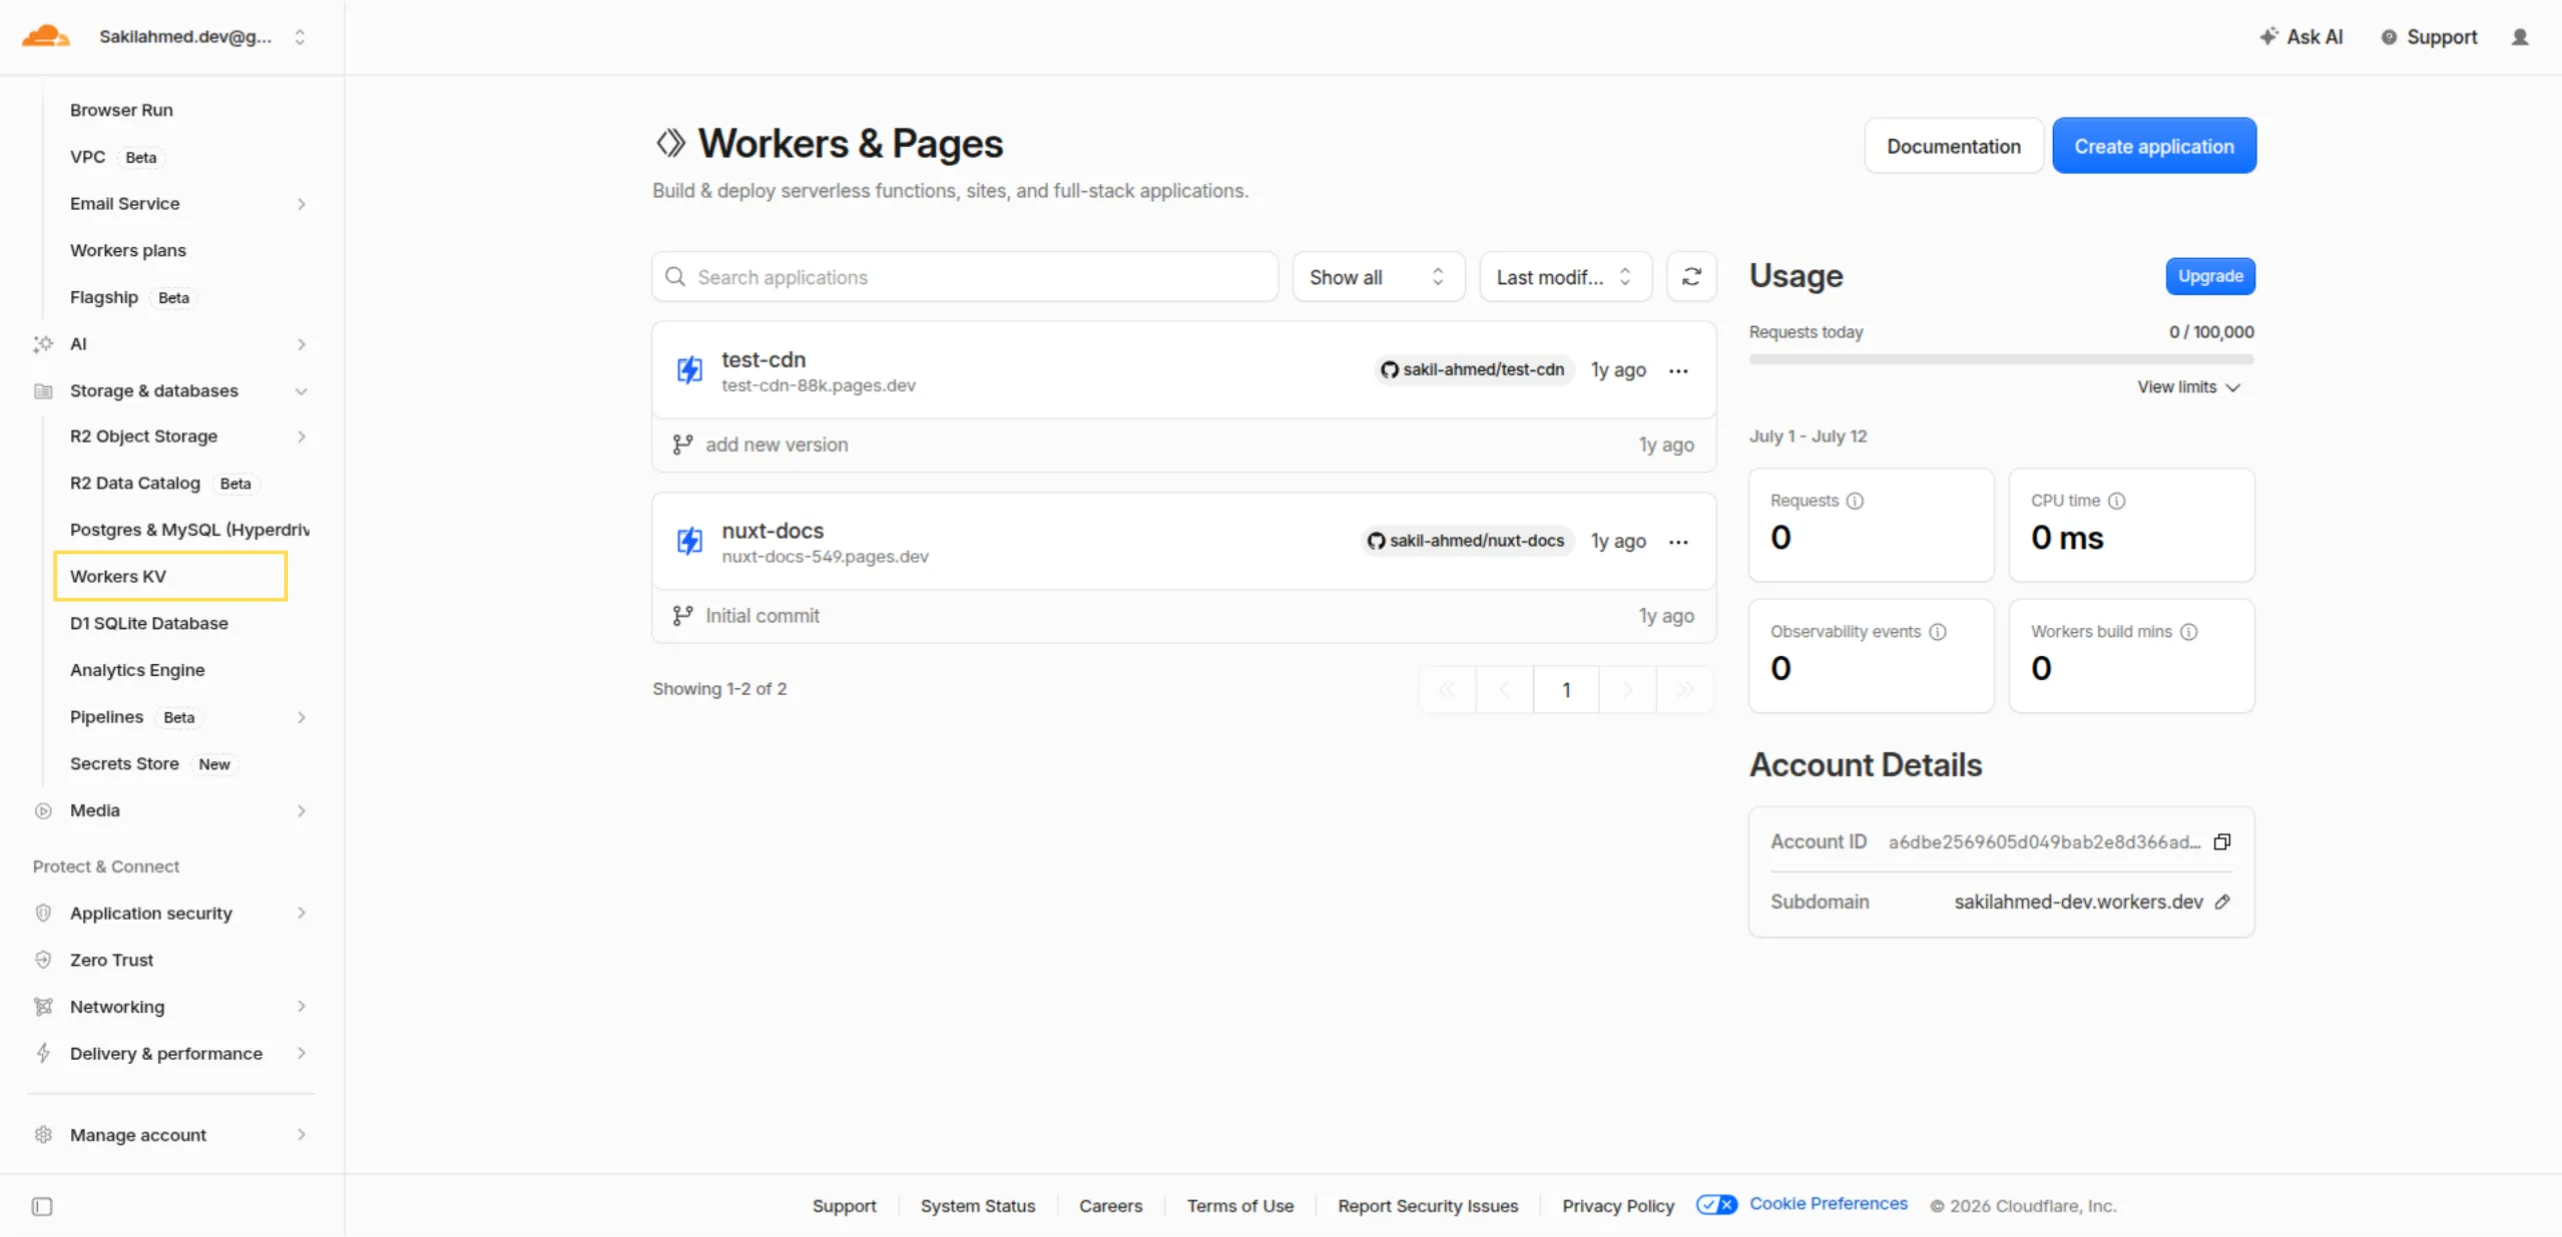Screen dimensions: 2562x1237
Task: Open the Privacy Policy footer link
Action: click(1617, 1206)
